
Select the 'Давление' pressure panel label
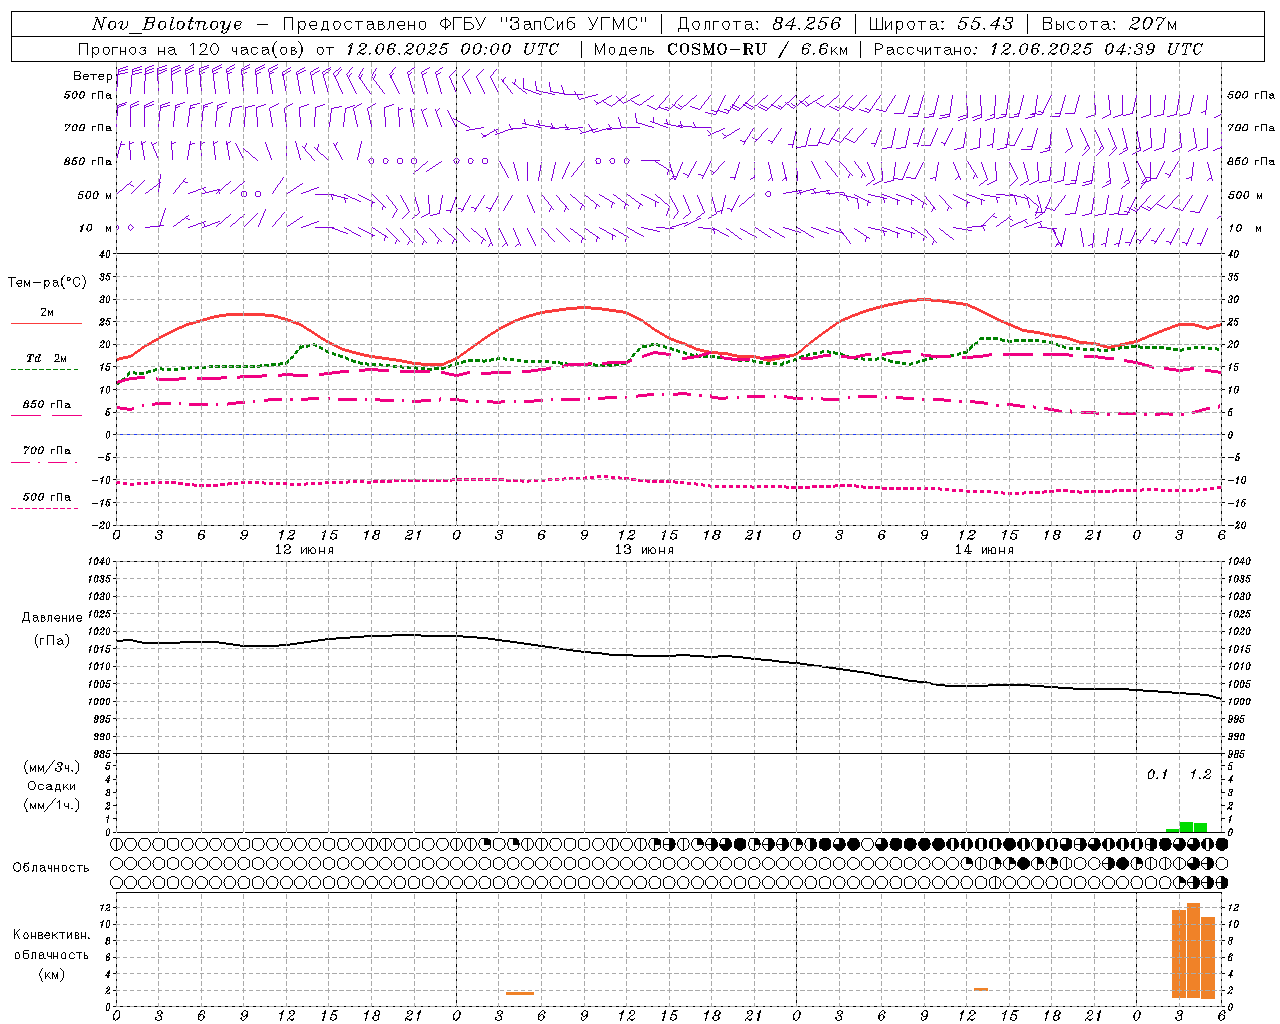(x=52, y=618)
